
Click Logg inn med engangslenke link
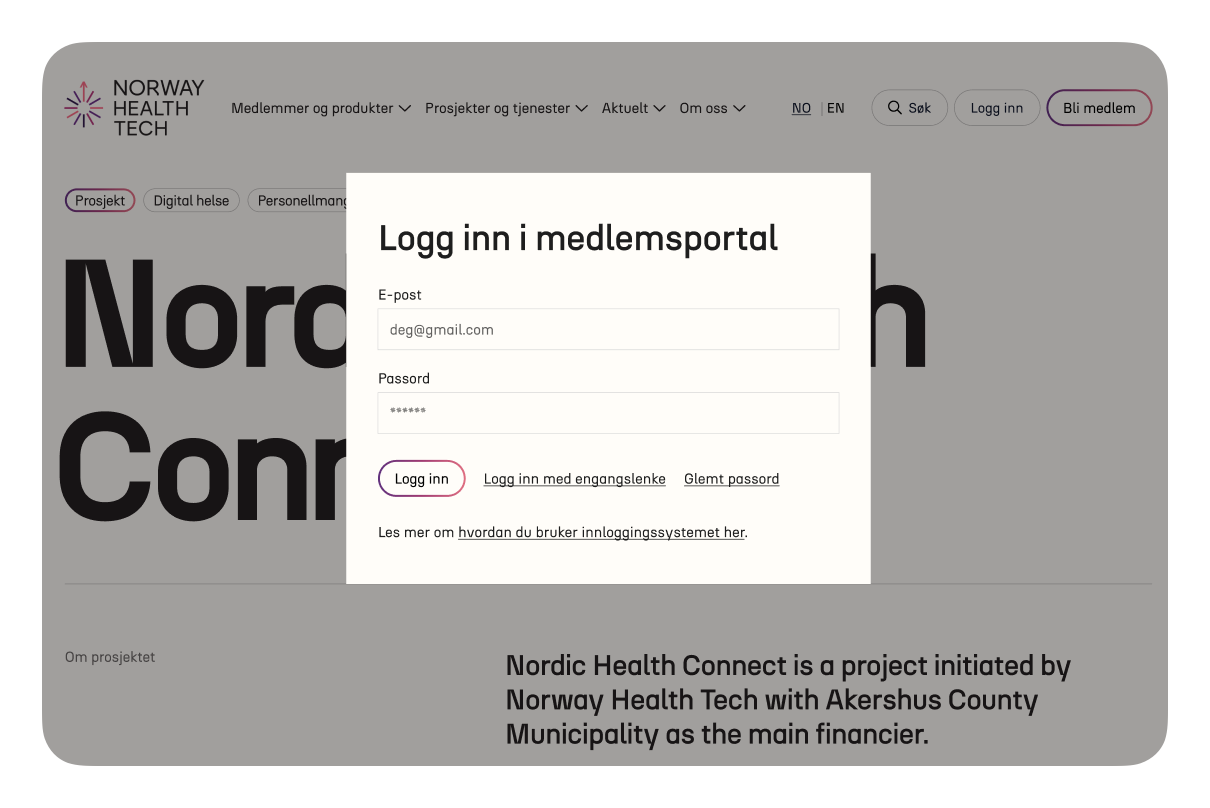tap(574, 479)
